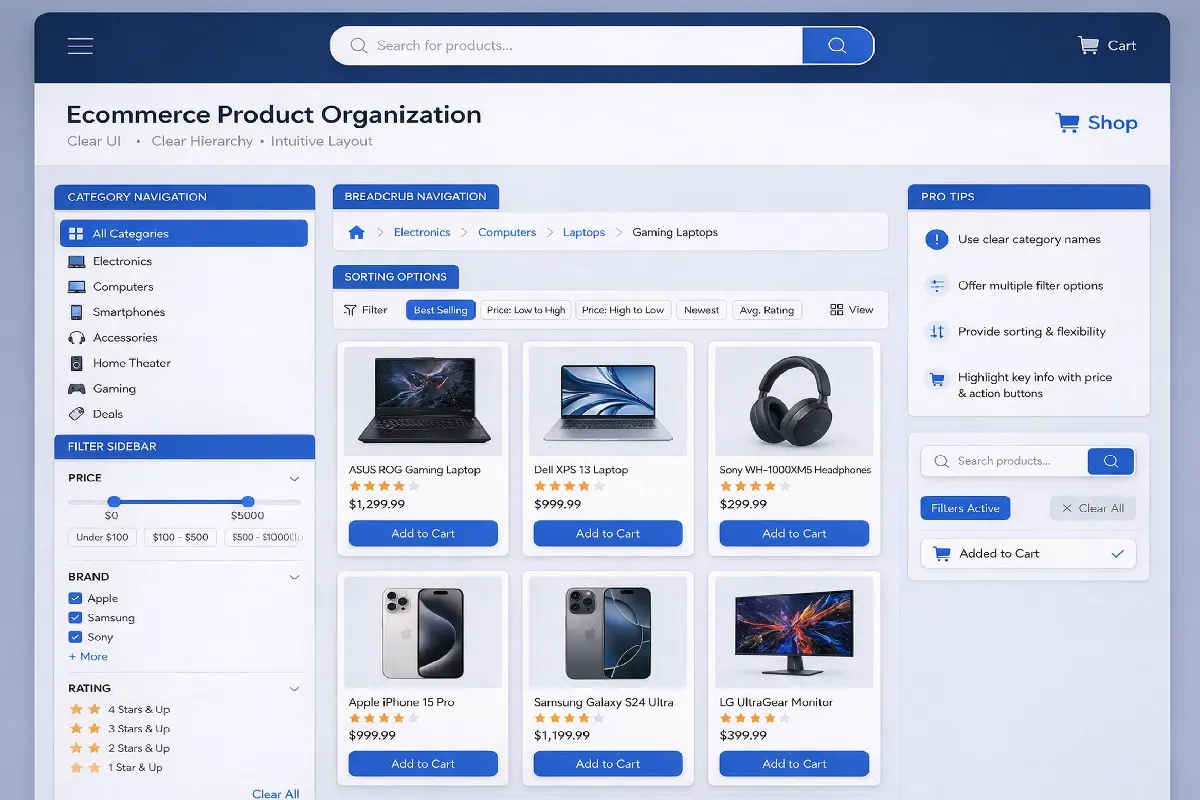The image size is (1200, 800).
Task: Select 1 Star & Up rating
Action: click(116, 768)
